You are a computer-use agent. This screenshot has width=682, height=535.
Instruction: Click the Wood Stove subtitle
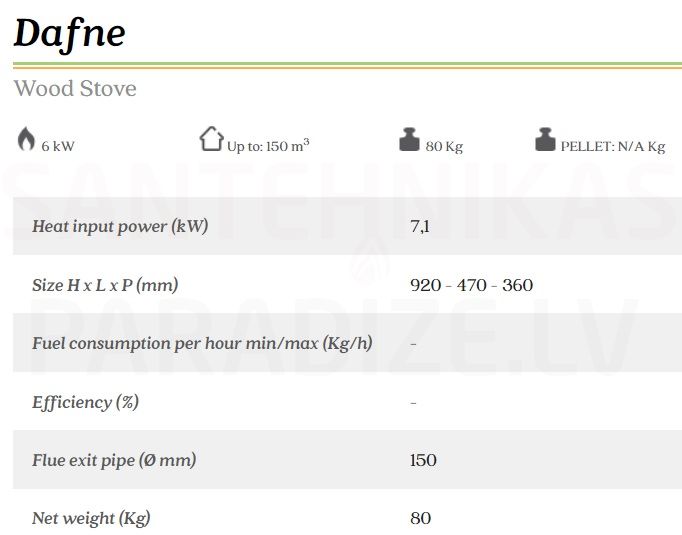coord(75,89)
